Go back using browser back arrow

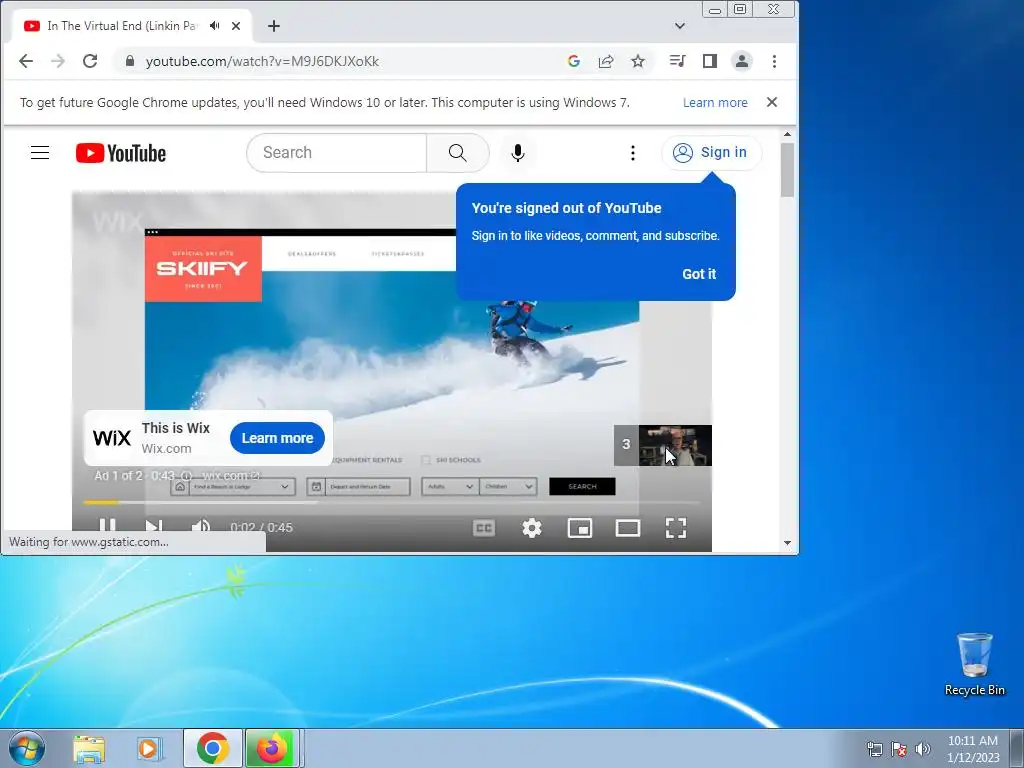click(x=25, y=61)
